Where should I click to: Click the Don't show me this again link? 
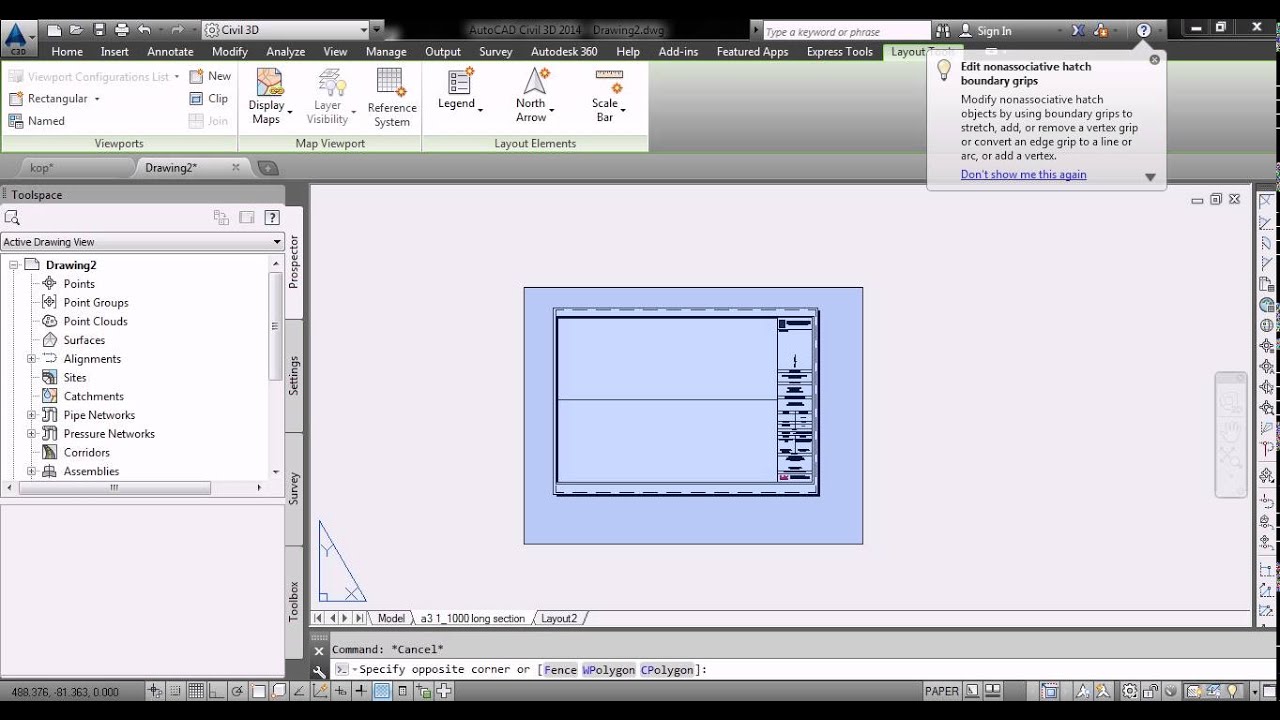1023,174
